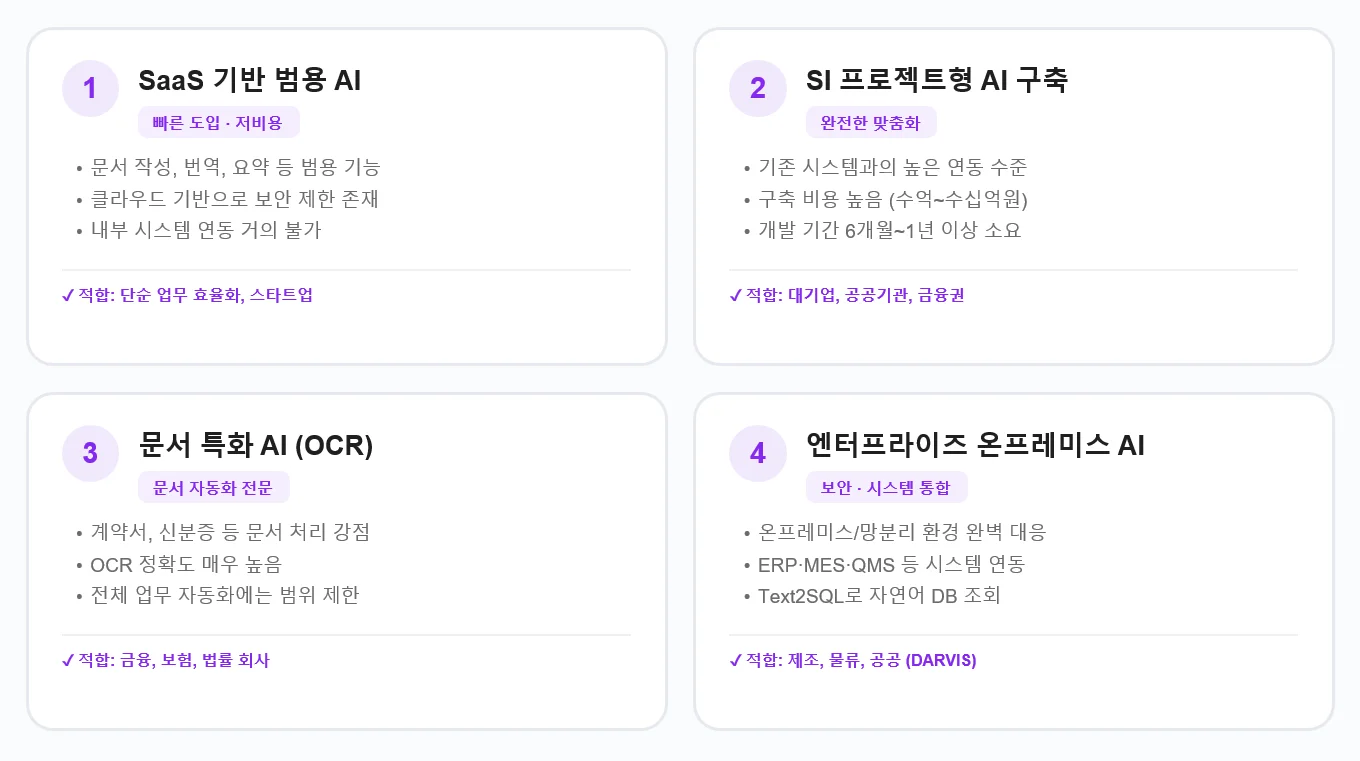Click the 'SI 프로젝트형 AI 구축' heading
Image resolution: width=1360 pixels, height=761 pixels.
click(x=937, y=81)
